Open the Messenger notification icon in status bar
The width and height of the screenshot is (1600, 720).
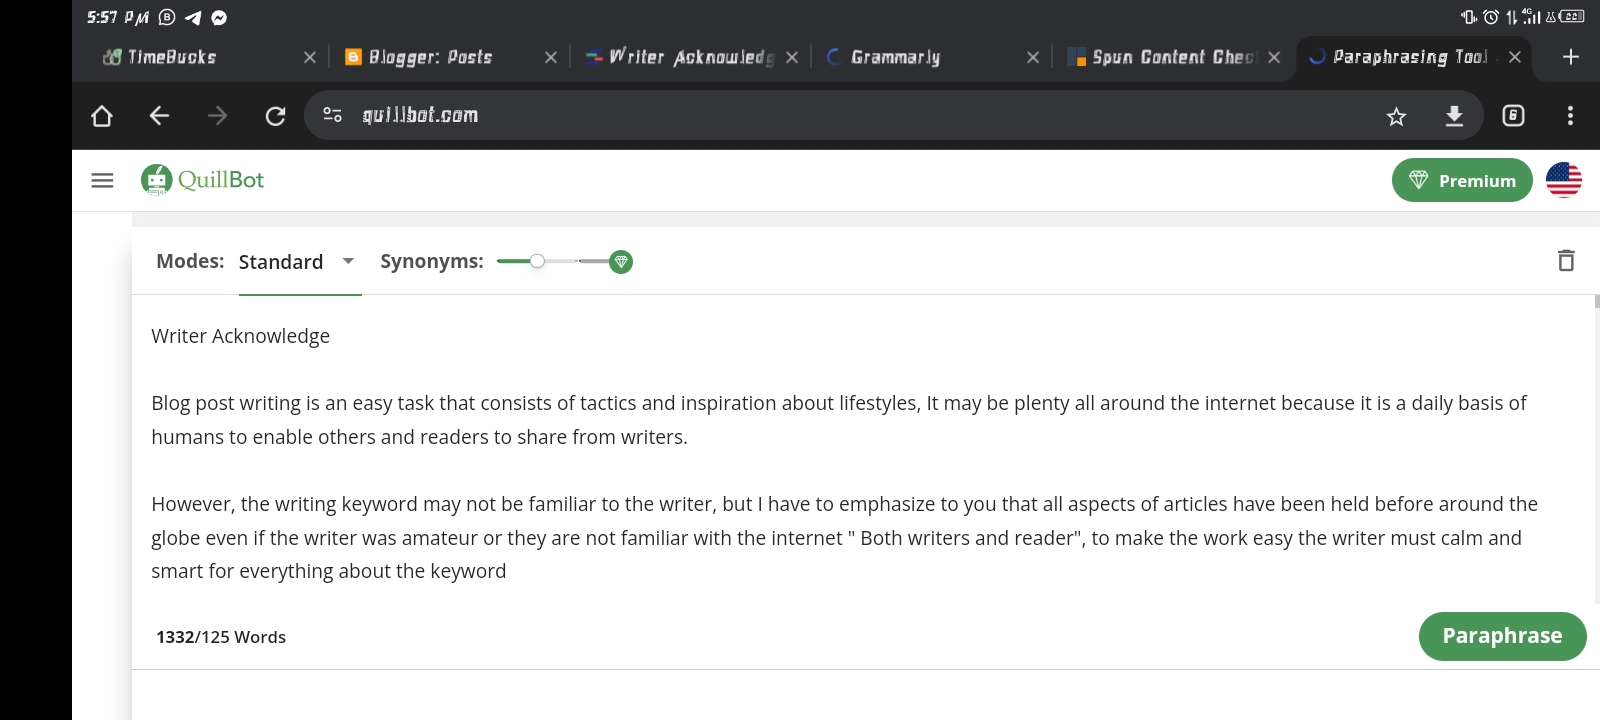(x=219, y=17)
